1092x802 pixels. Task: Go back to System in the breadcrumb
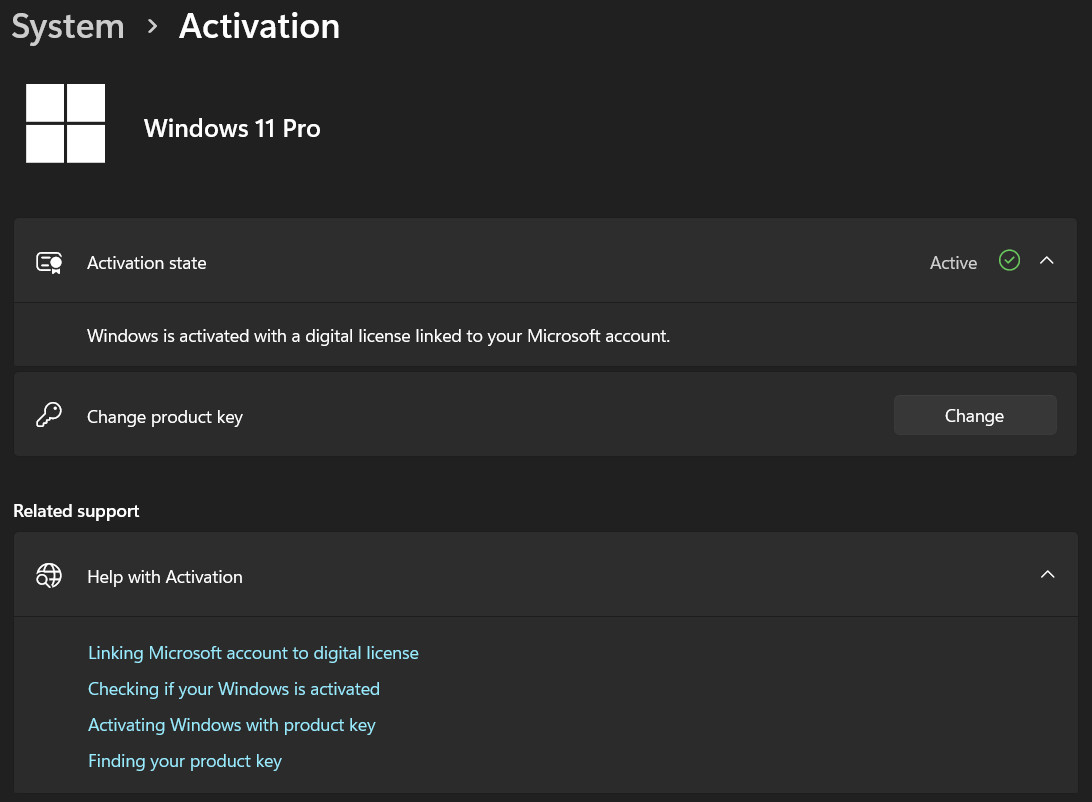pyautogui.click(x=68, y=27)
